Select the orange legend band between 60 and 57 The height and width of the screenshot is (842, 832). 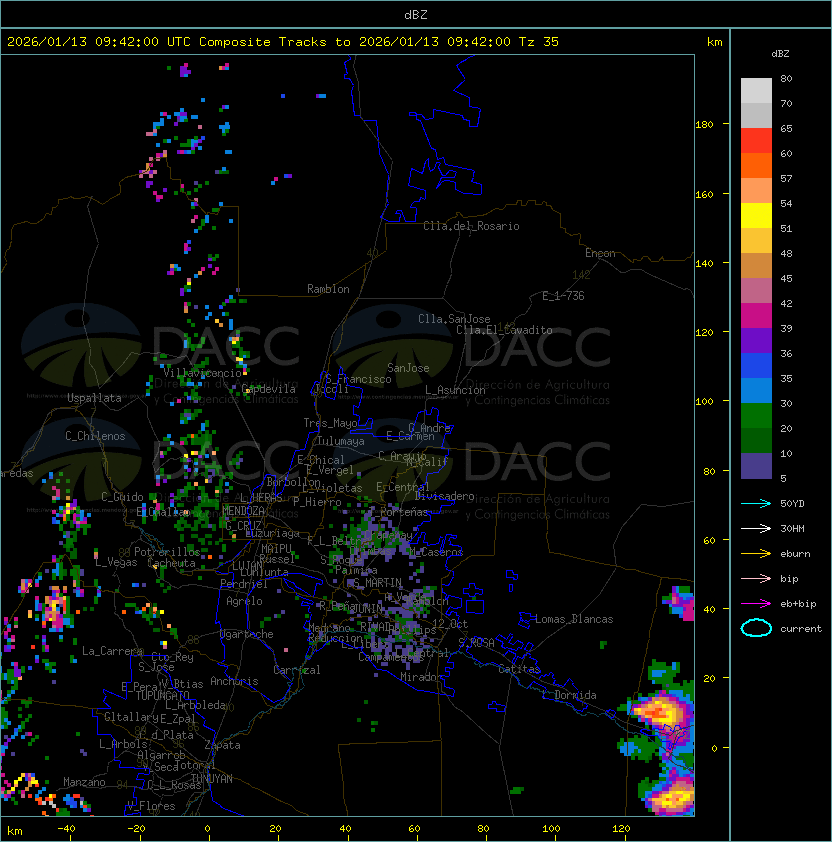[756, 166]
